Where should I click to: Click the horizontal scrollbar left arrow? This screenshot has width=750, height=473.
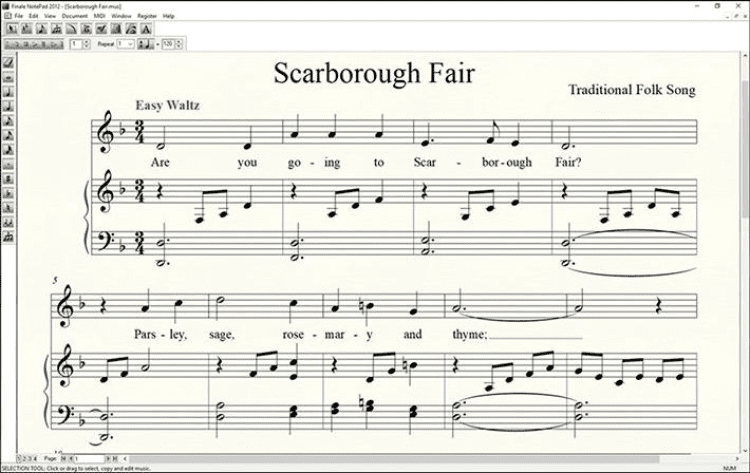click(x=125, y=459)
